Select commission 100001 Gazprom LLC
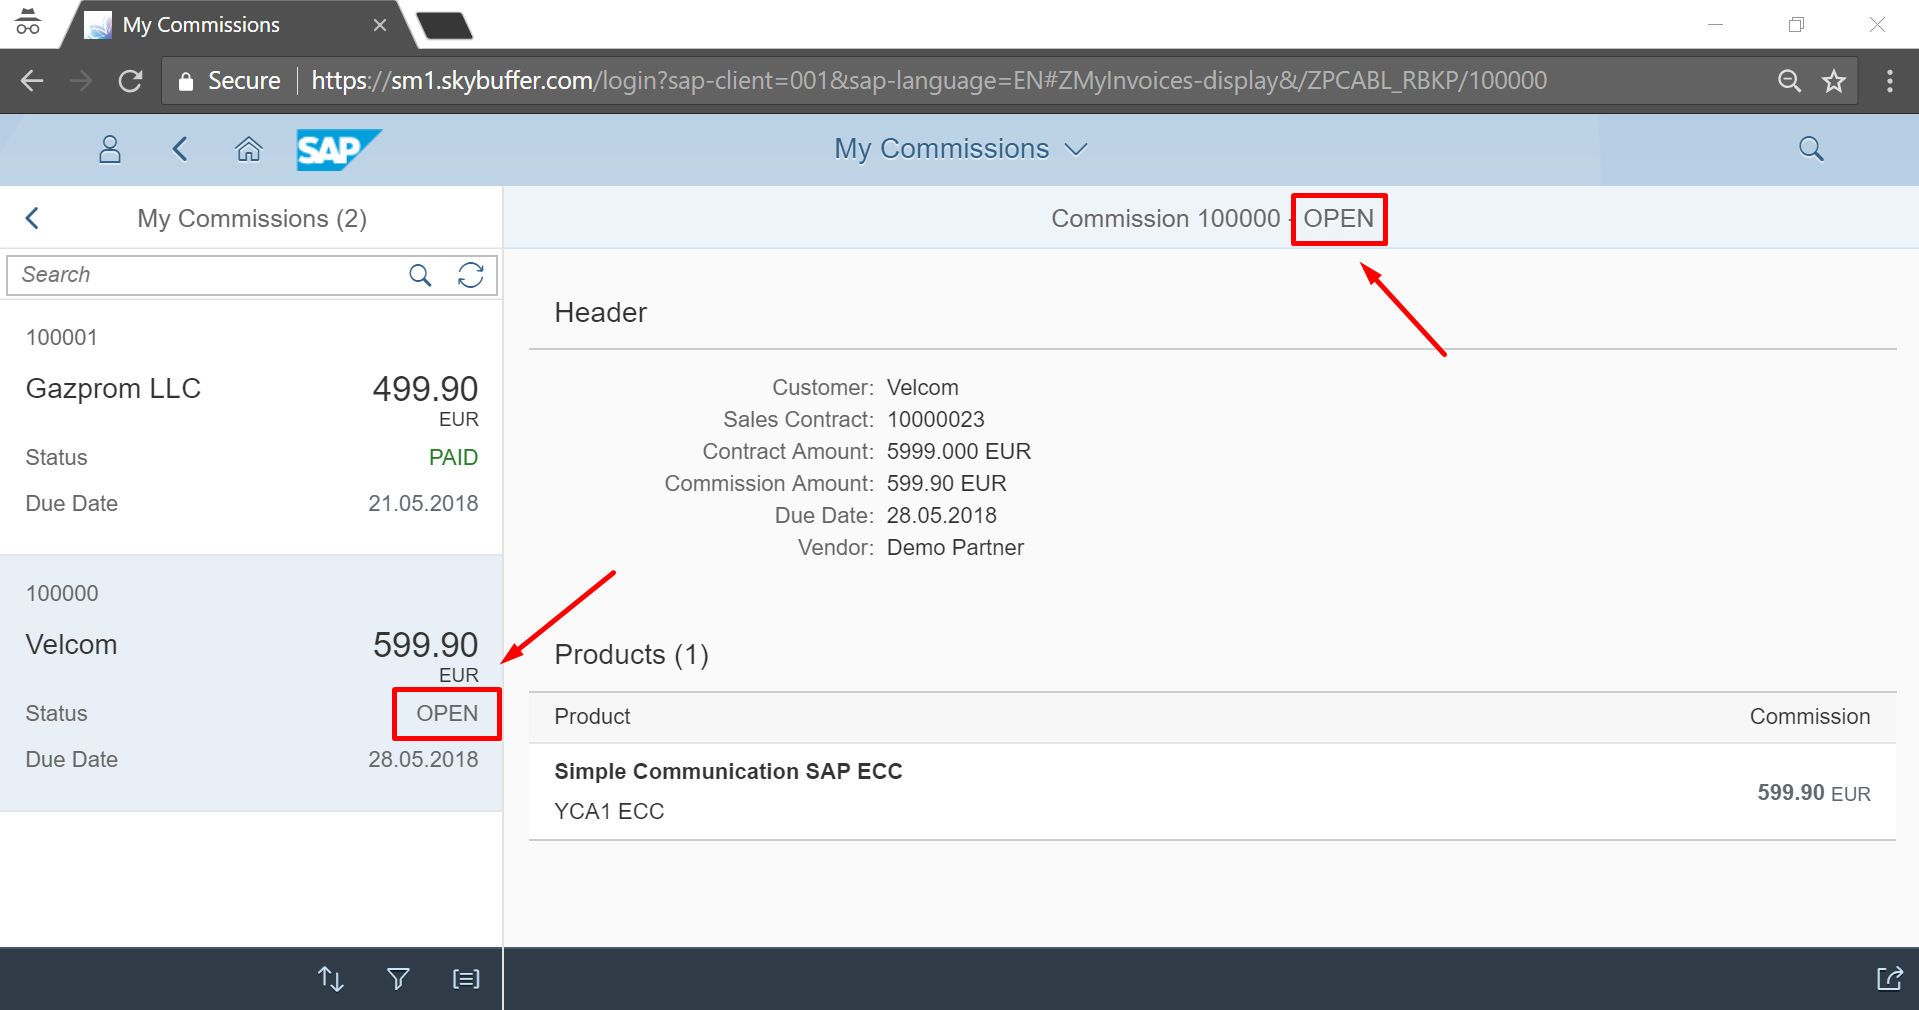The width and height of the screenshot is (1919, 1010). (x=251, y=427)
